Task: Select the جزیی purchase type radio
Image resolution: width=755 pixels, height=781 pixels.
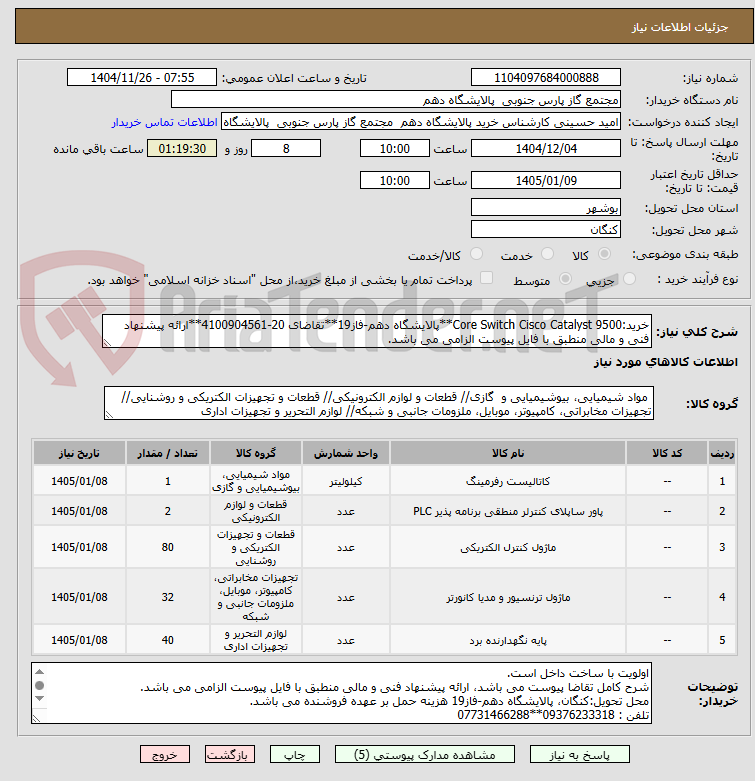Action: 629,278
